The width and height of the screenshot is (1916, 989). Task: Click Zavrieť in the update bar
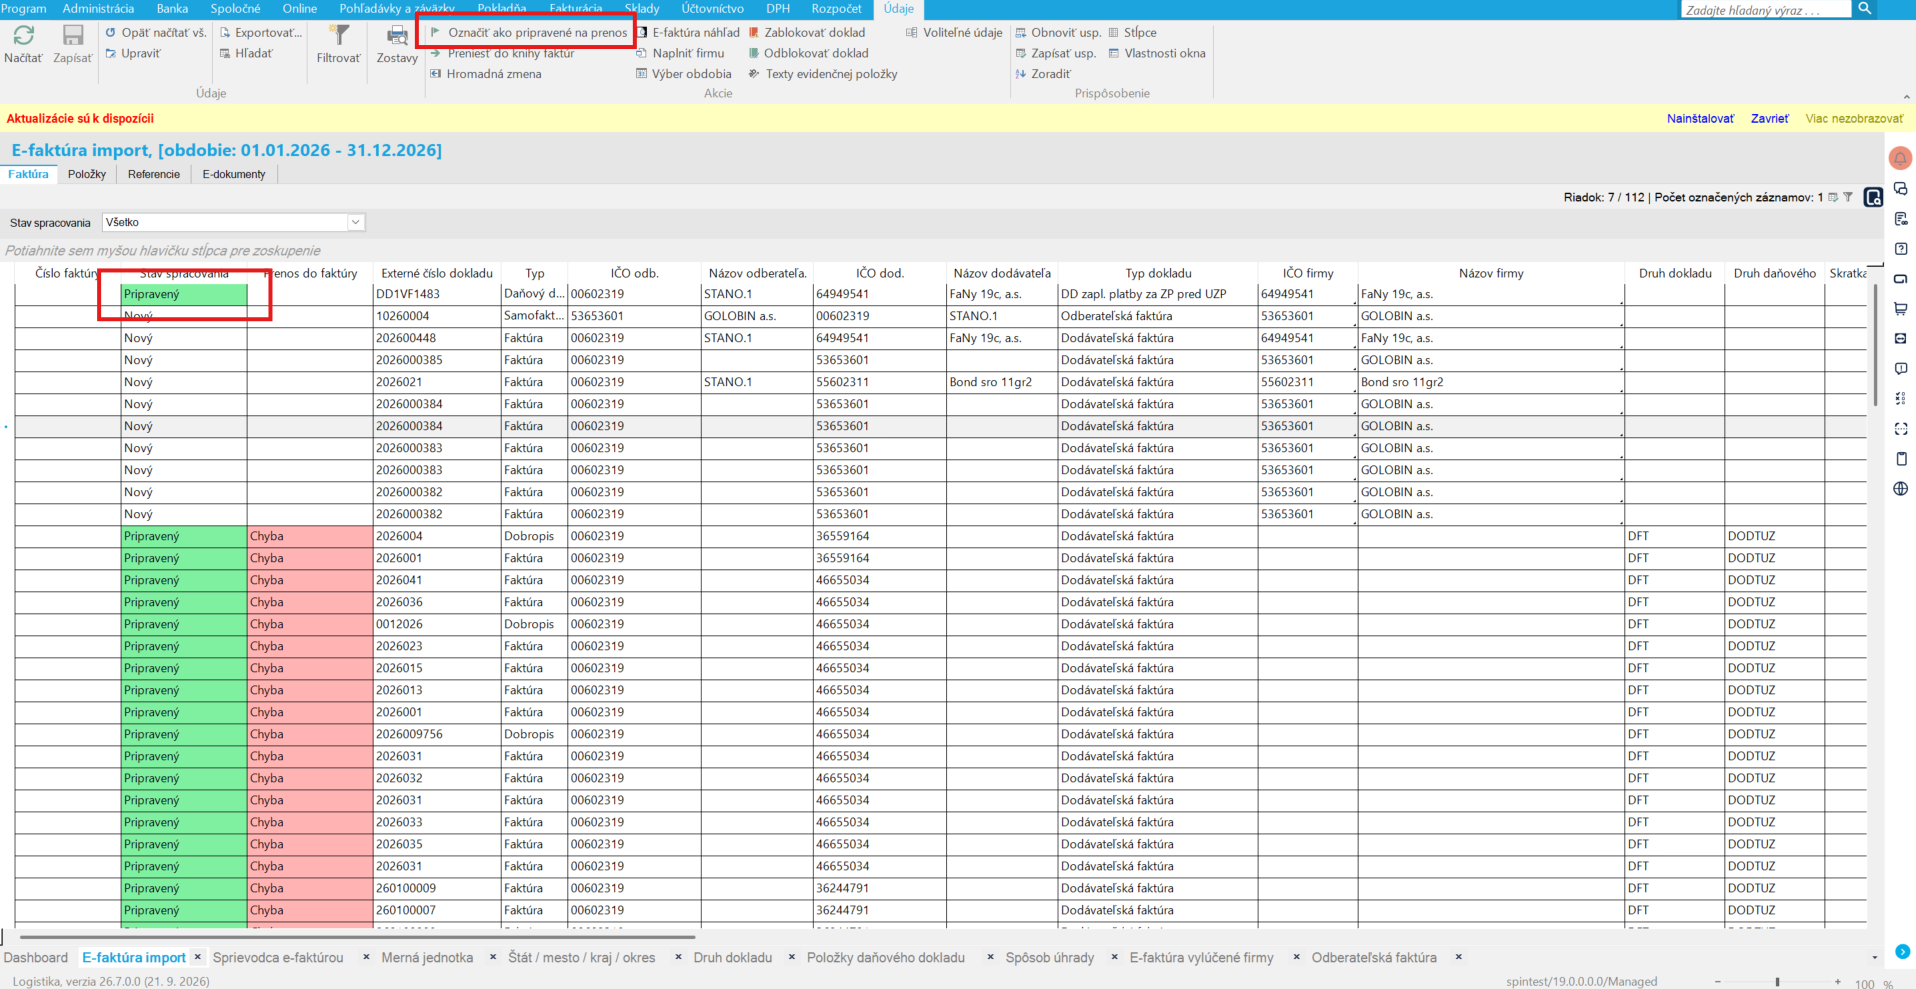tap(1769, 118)
